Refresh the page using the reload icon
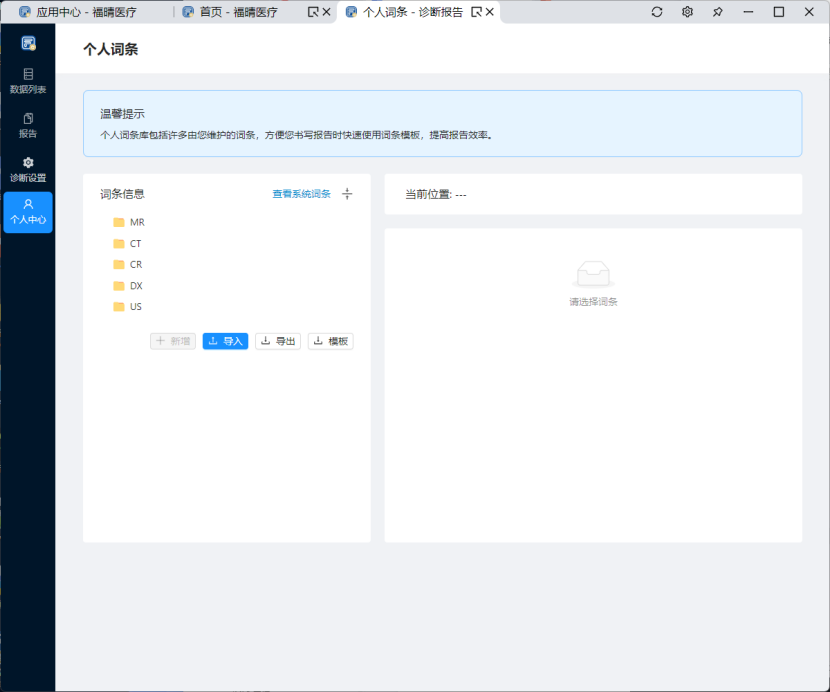 click(x=657, y=11)
